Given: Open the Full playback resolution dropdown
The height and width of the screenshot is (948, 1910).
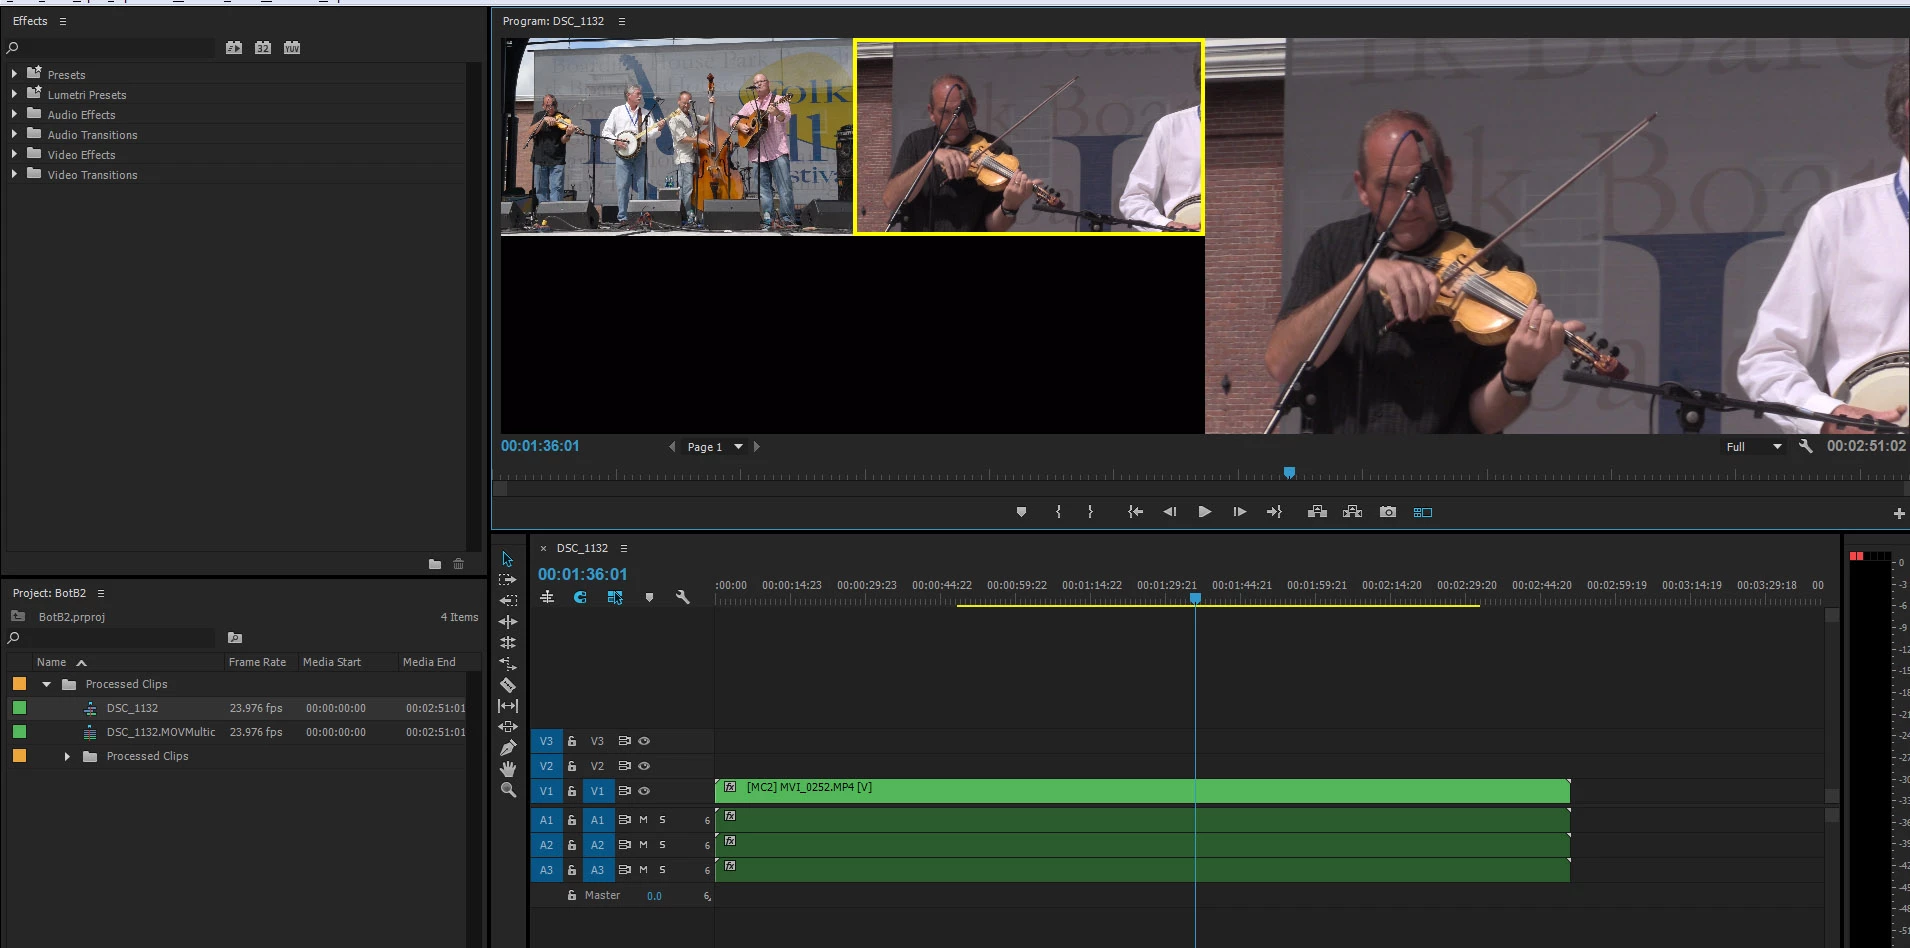Looking at the screenshot, I should 1754,447.
